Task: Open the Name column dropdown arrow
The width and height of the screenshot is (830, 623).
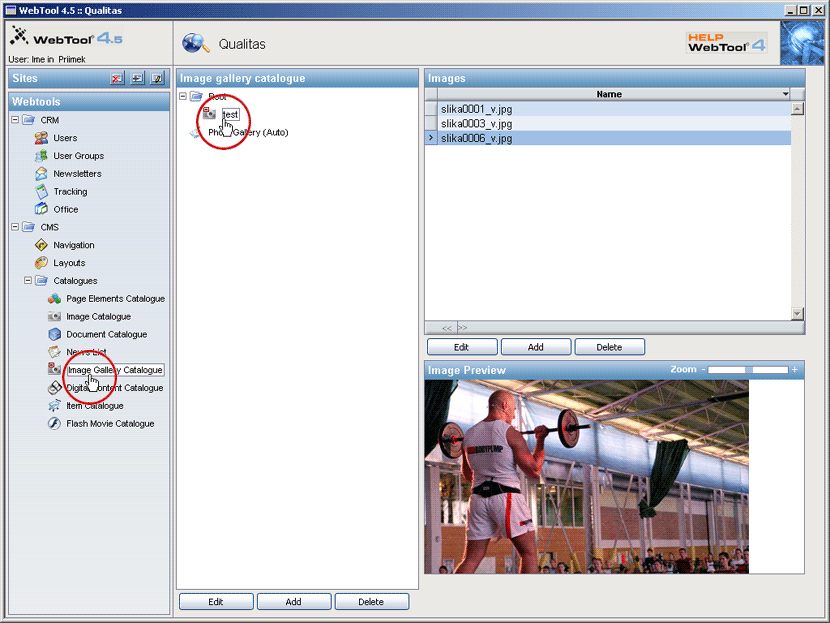Action: point(786,94)
